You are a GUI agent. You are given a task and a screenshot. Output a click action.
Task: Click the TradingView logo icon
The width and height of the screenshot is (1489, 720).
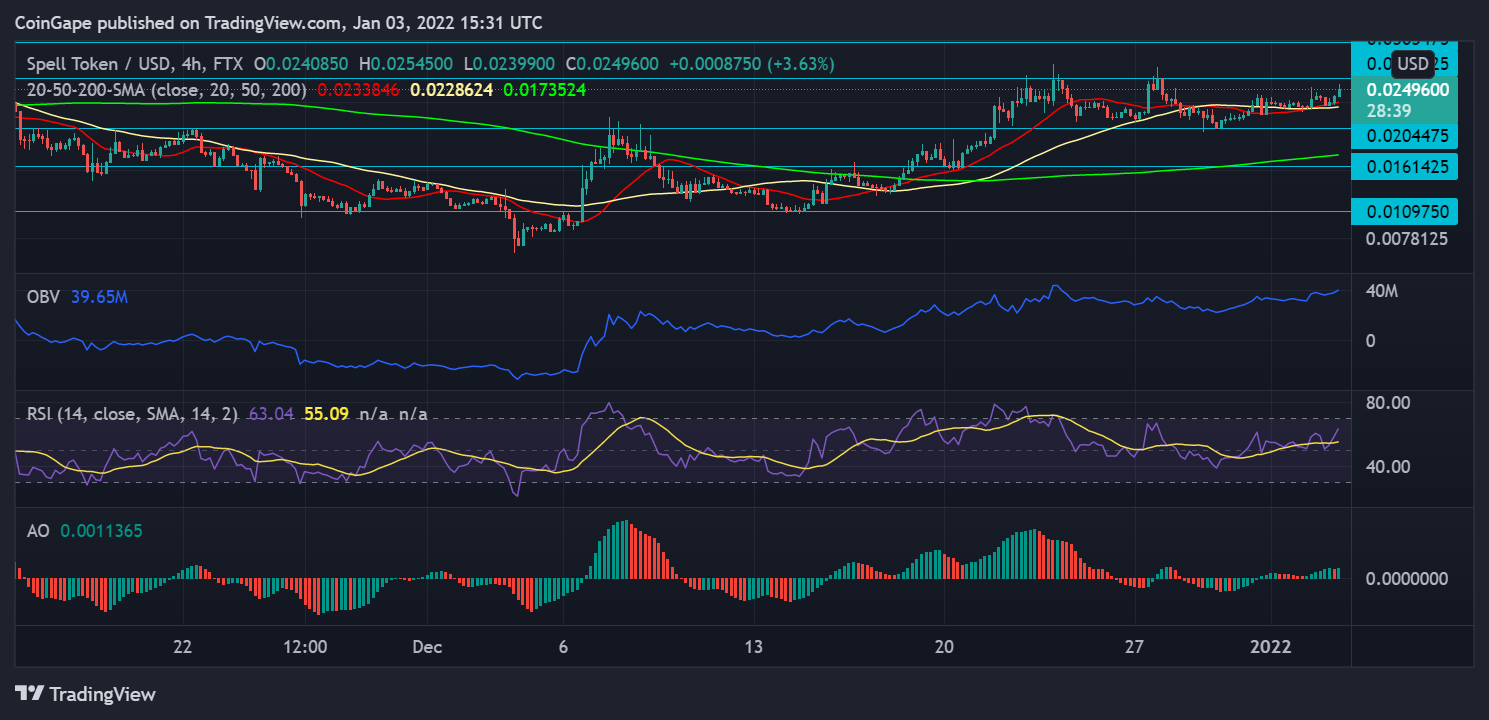tap(29, 693)
